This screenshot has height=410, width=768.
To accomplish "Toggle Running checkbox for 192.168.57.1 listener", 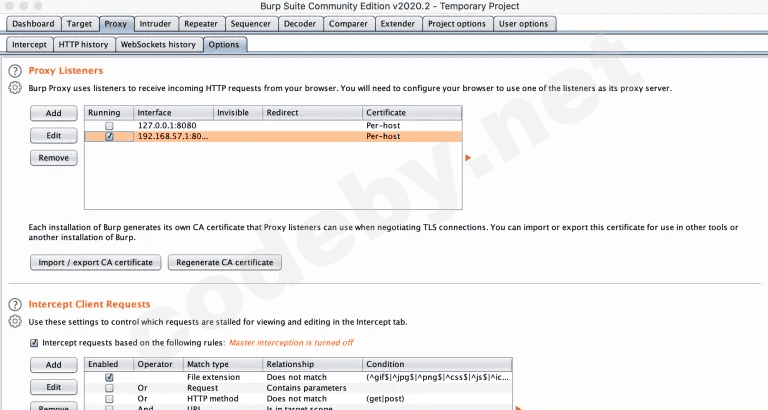I will 109,137.
